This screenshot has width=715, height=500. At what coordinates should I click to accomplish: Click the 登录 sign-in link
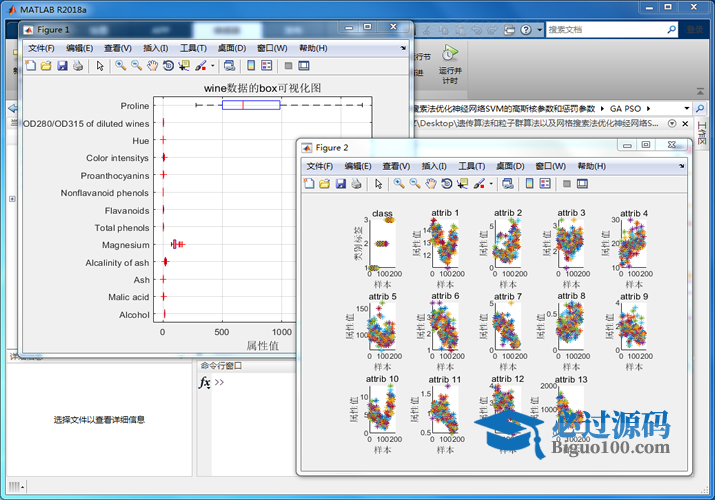pos(693,30)
